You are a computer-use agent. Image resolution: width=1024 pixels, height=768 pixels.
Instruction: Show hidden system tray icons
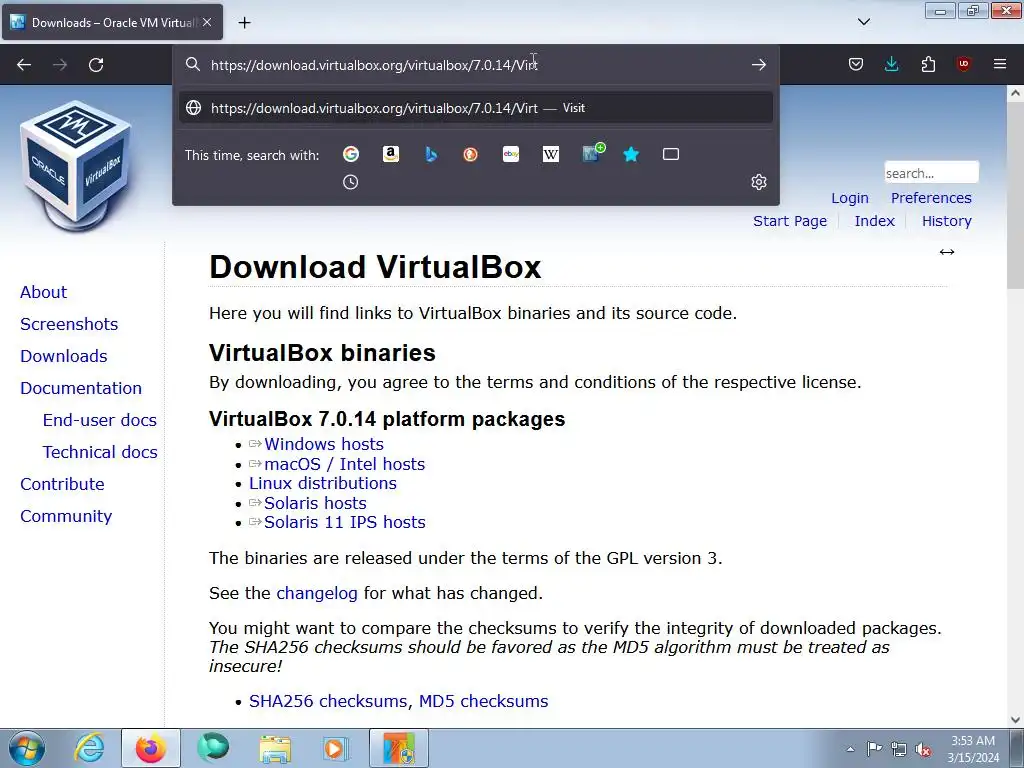(x=850, y=749)
